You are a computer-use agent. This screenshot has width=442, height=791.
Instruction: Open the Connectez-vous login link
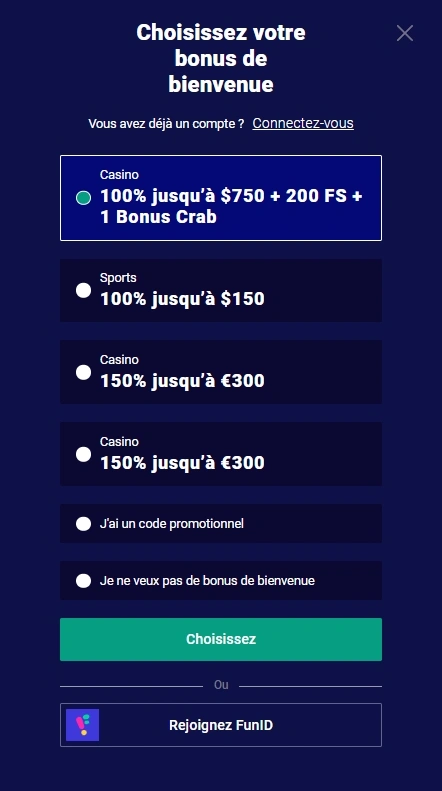(303, 123)
